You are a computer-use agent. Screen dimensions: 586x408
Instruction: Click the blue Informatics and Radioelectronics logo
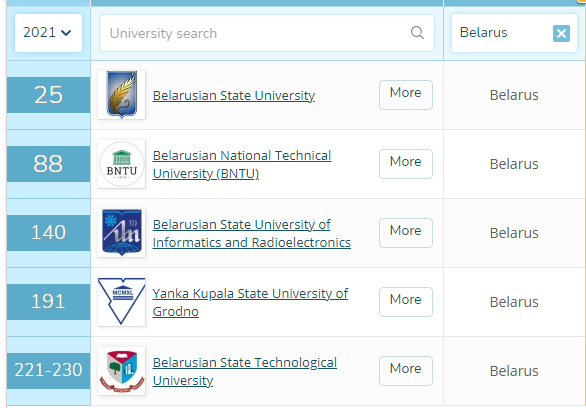coord(121,233)
